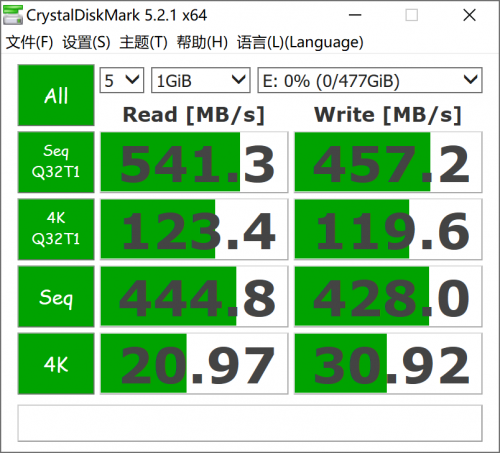Open the 语言(L)(Language) menu
This screenshot has width=500, height=453.
300,42
